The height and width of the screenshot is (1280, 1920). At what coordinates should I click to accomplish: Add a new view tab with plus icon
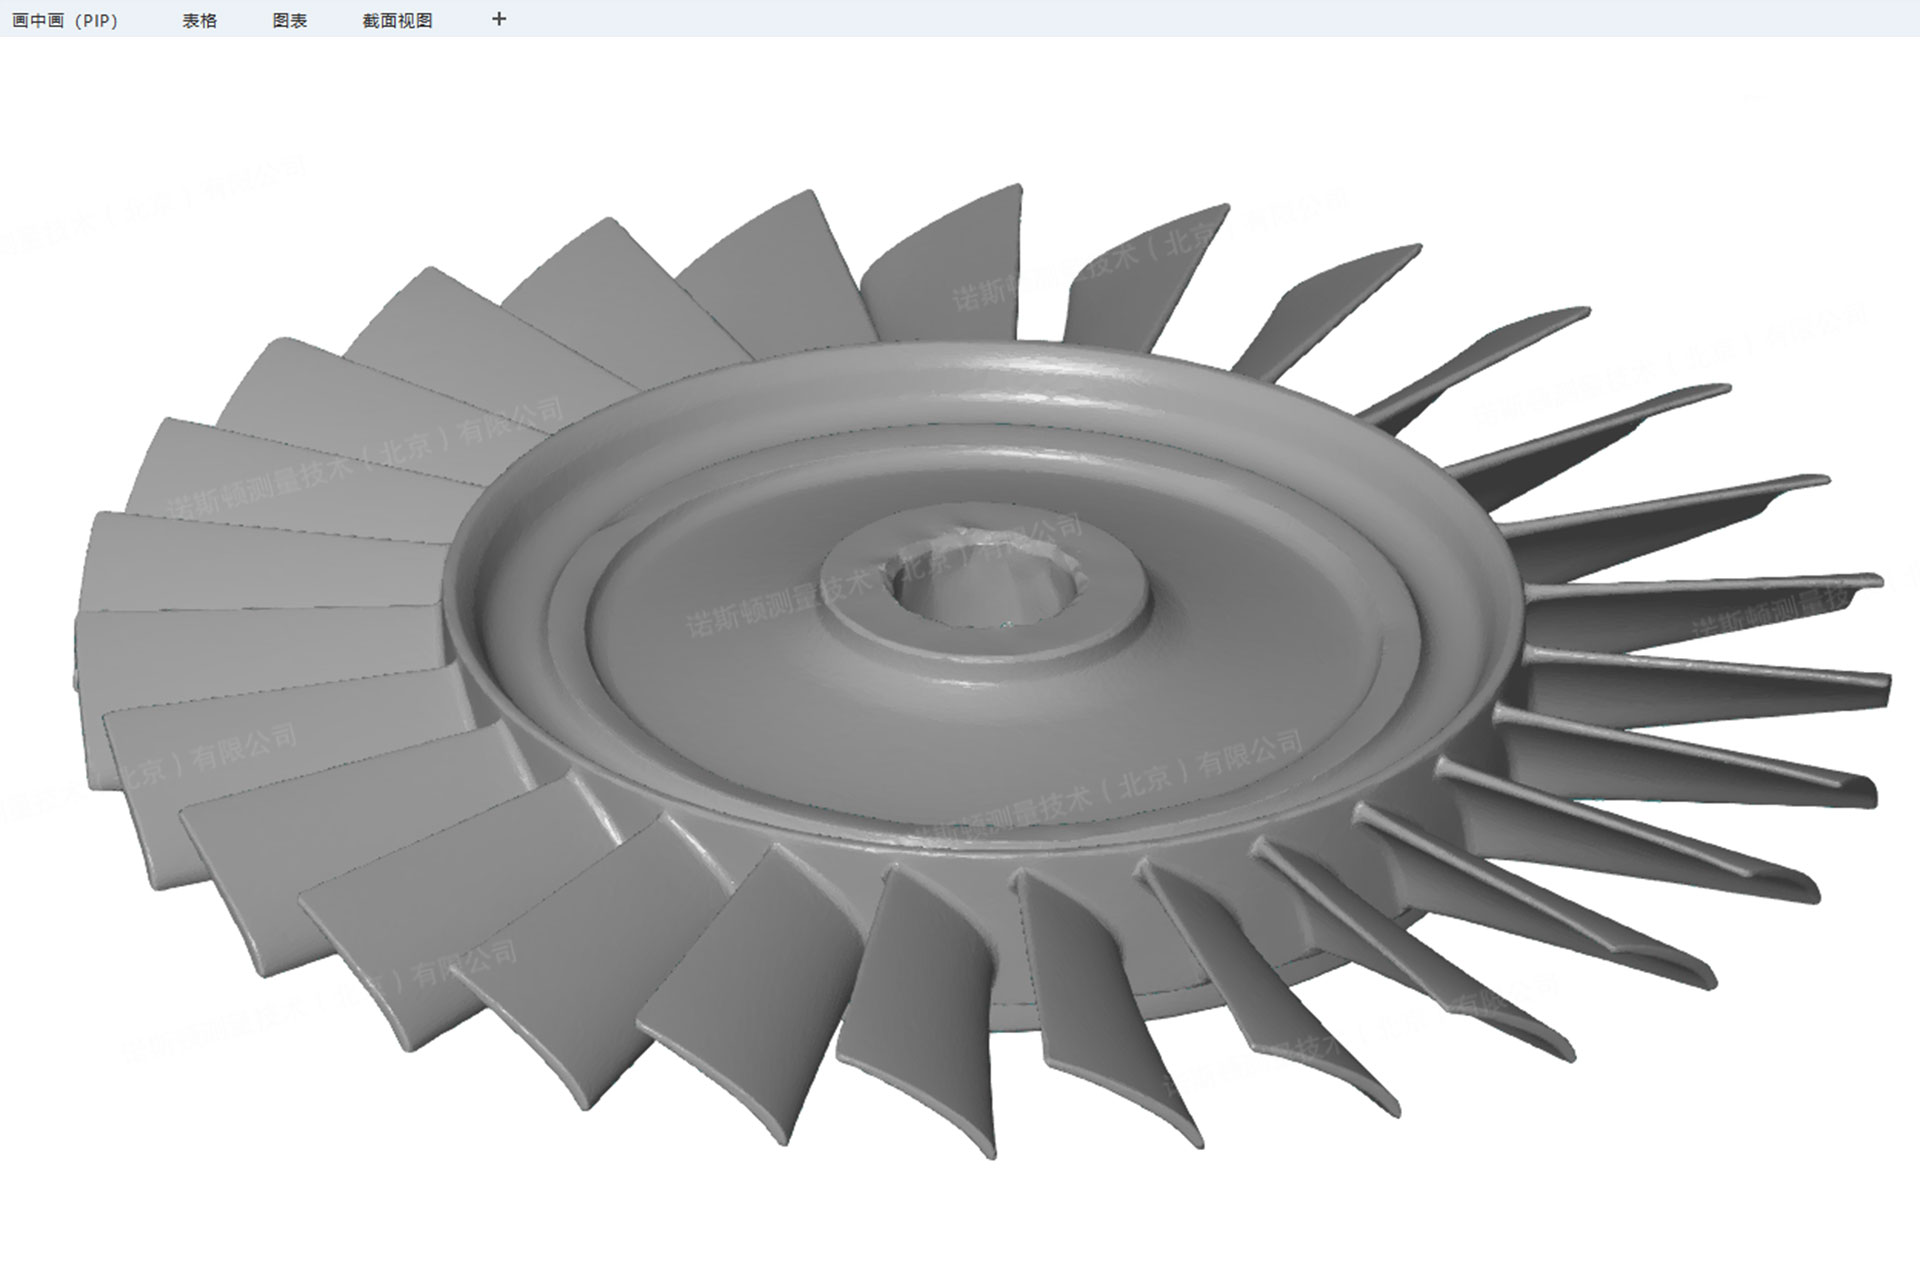click(x=499, y=19)
